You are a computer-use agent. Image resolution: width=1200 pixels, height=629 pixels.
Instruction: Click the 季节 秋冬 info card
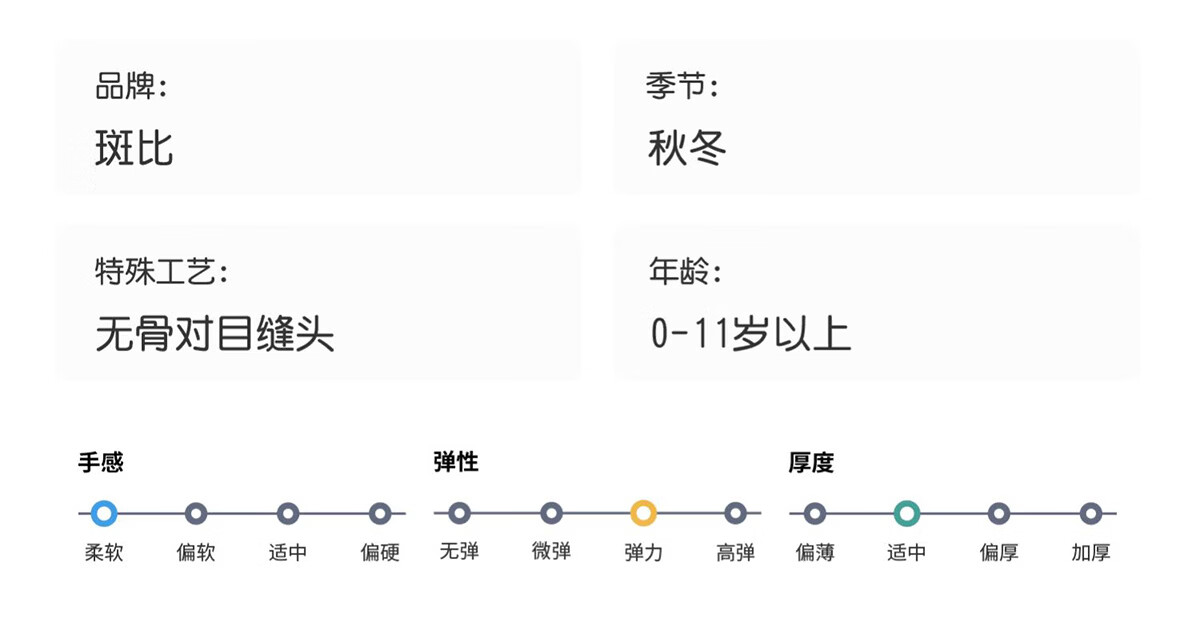click(876, 118)
